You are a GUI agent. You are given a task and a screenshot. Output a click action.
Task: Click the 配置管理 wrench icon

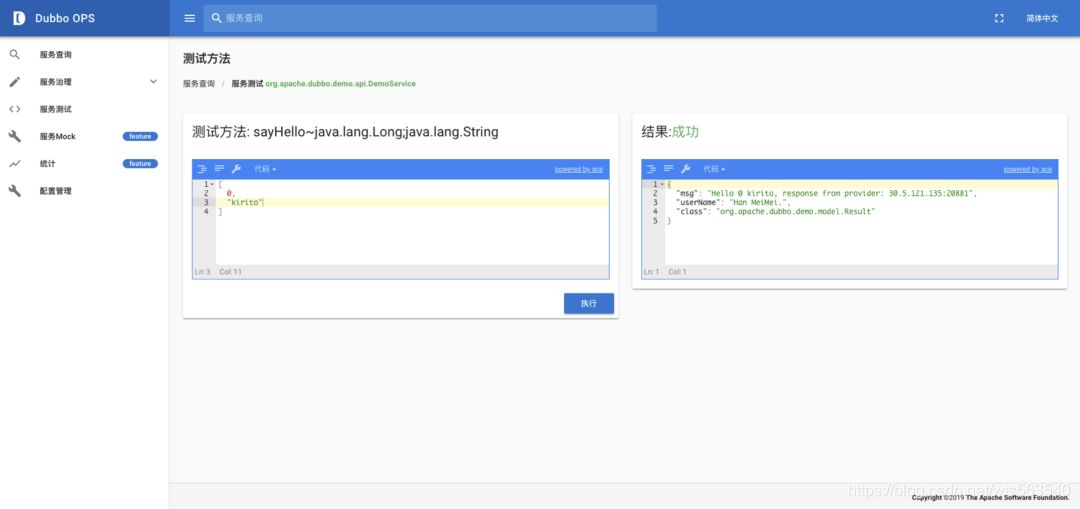tap(14, 191)
